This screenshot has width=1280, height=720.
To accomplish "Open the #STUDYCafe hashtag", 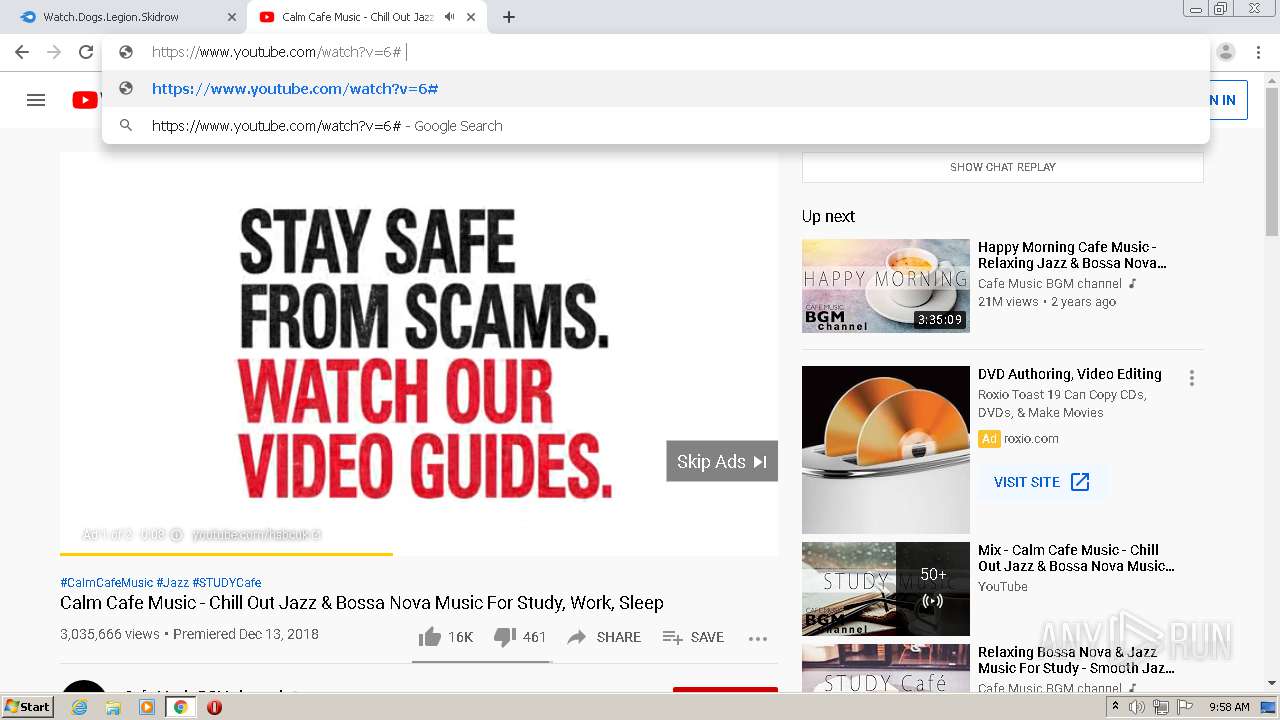I will [x=227, y=583].
